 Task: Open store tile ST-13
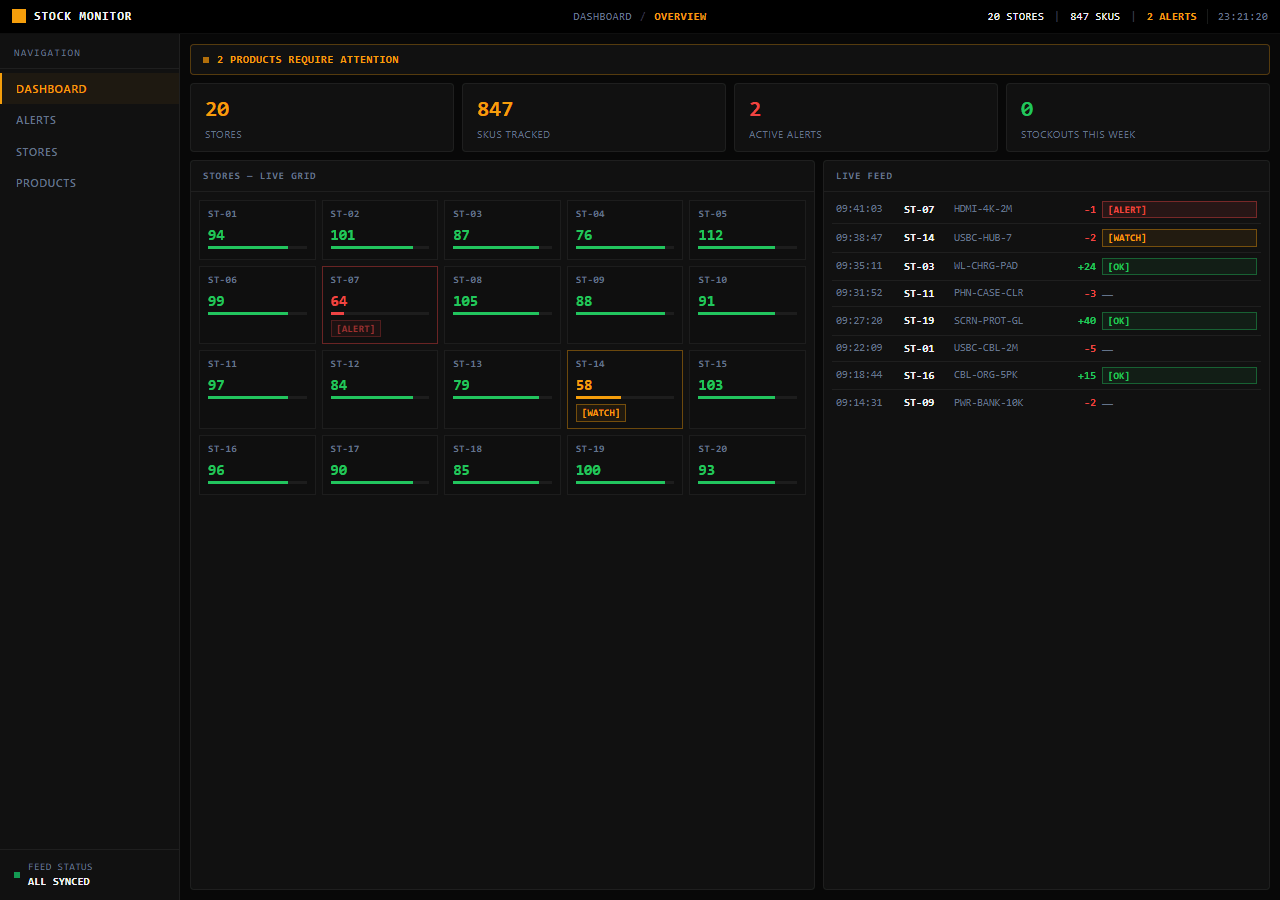(502, 390)
